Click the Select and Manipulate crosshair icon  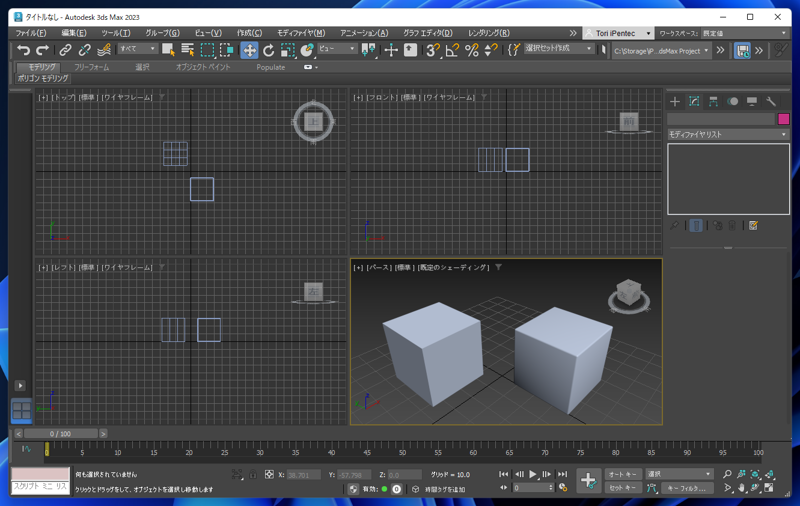point(391,50)
